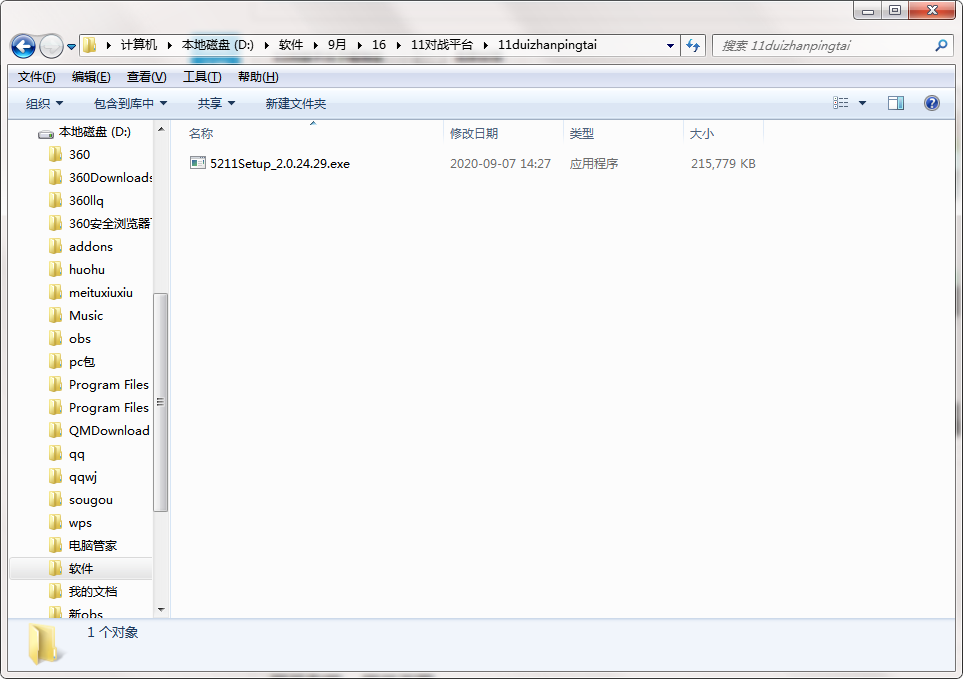This screenshot has height=679, width=963.
Task: Click the Back navigation arrow
Action: (x=22, y=46)
